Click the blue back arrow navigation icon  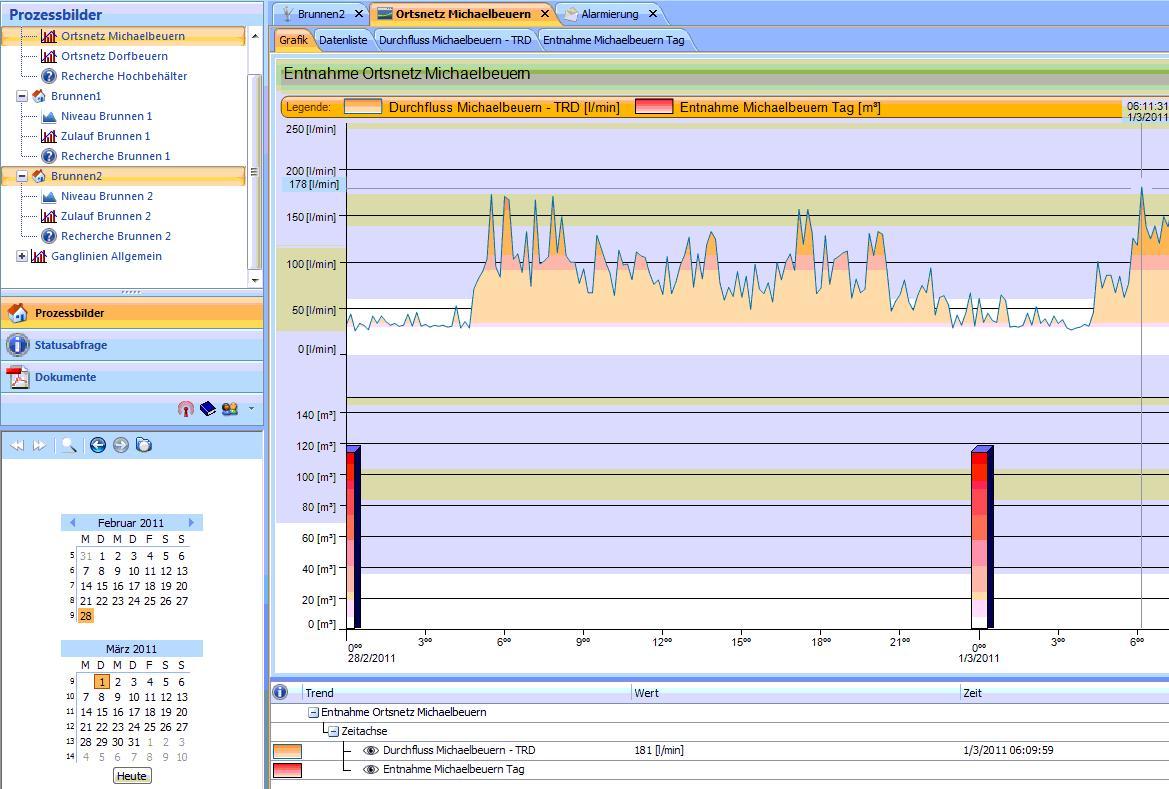98,445
